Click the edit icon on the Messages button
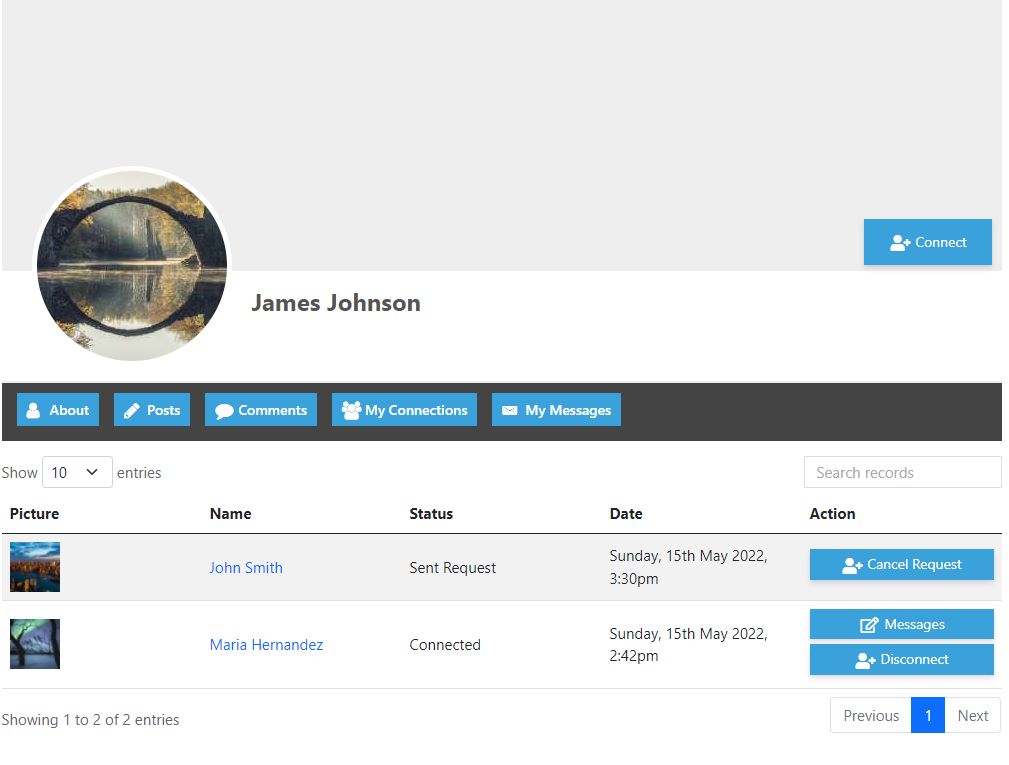 869,625
